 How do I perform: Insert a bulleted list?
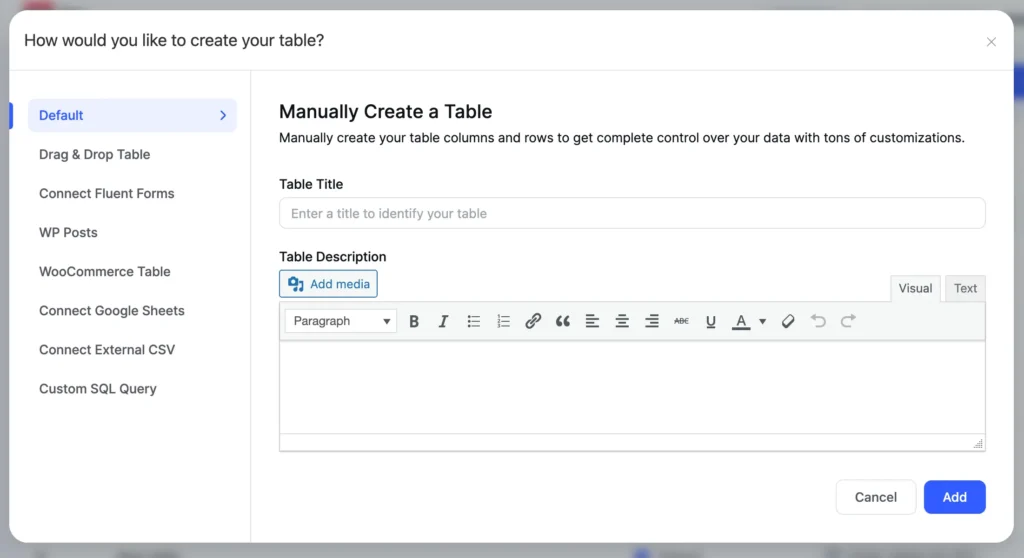coord(473,321)
